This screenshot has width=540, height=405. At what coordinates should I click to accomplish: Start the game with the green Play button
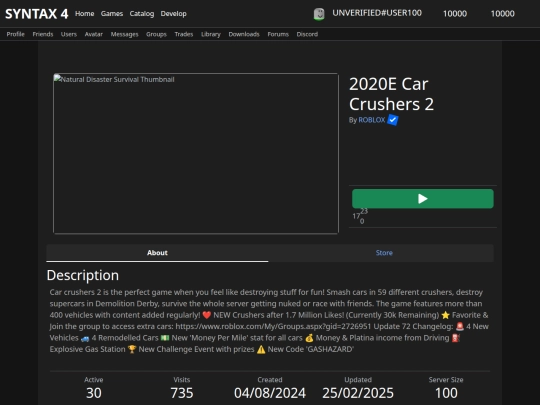[423, 199]
